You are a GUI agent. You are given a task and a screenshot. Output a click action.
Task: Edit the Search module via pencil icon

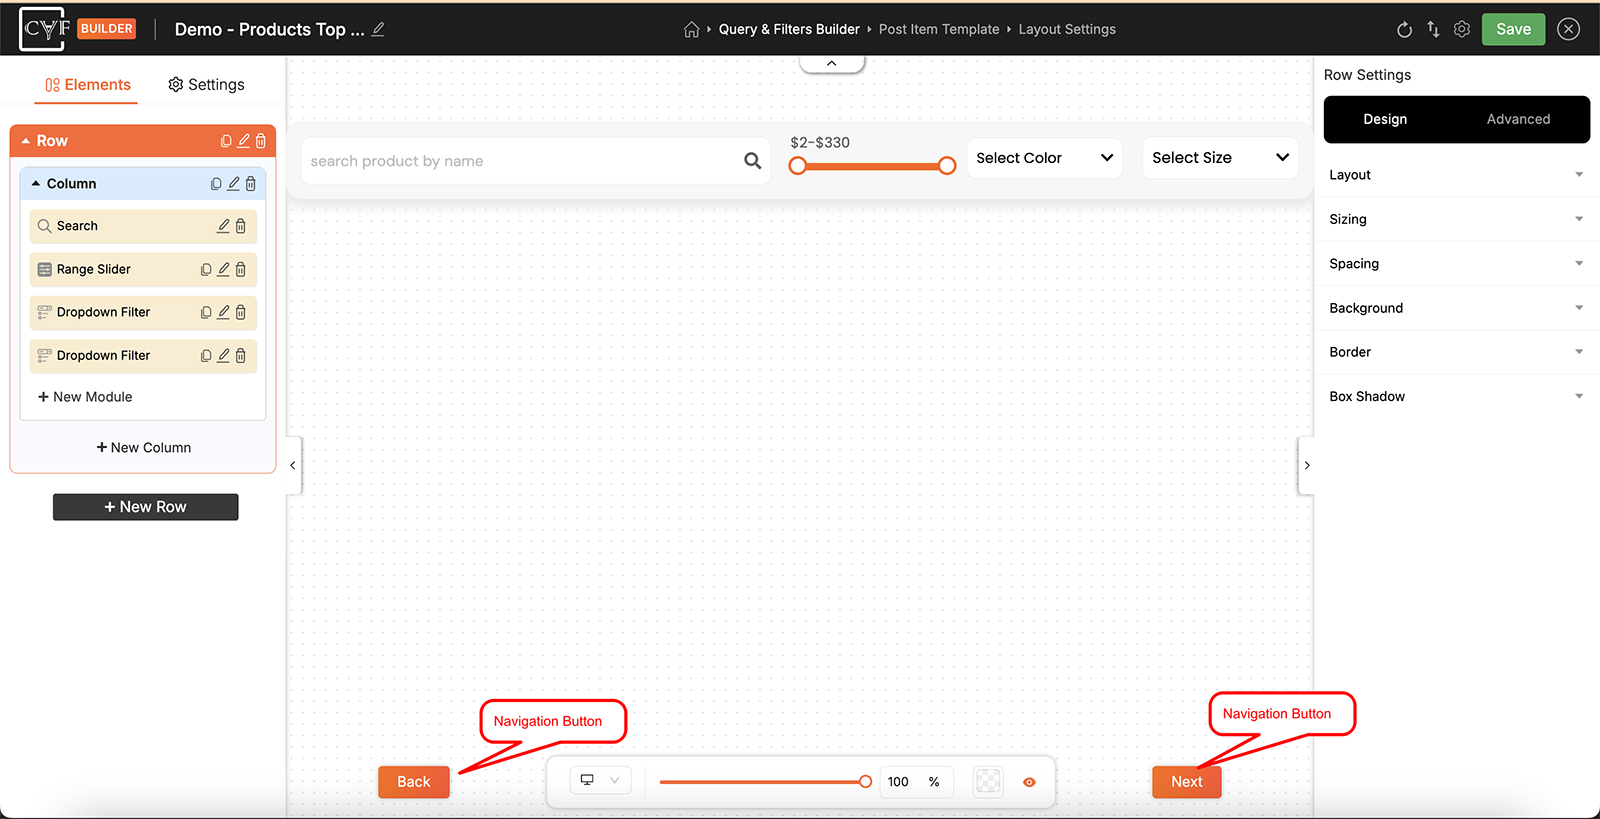point(224,226)
